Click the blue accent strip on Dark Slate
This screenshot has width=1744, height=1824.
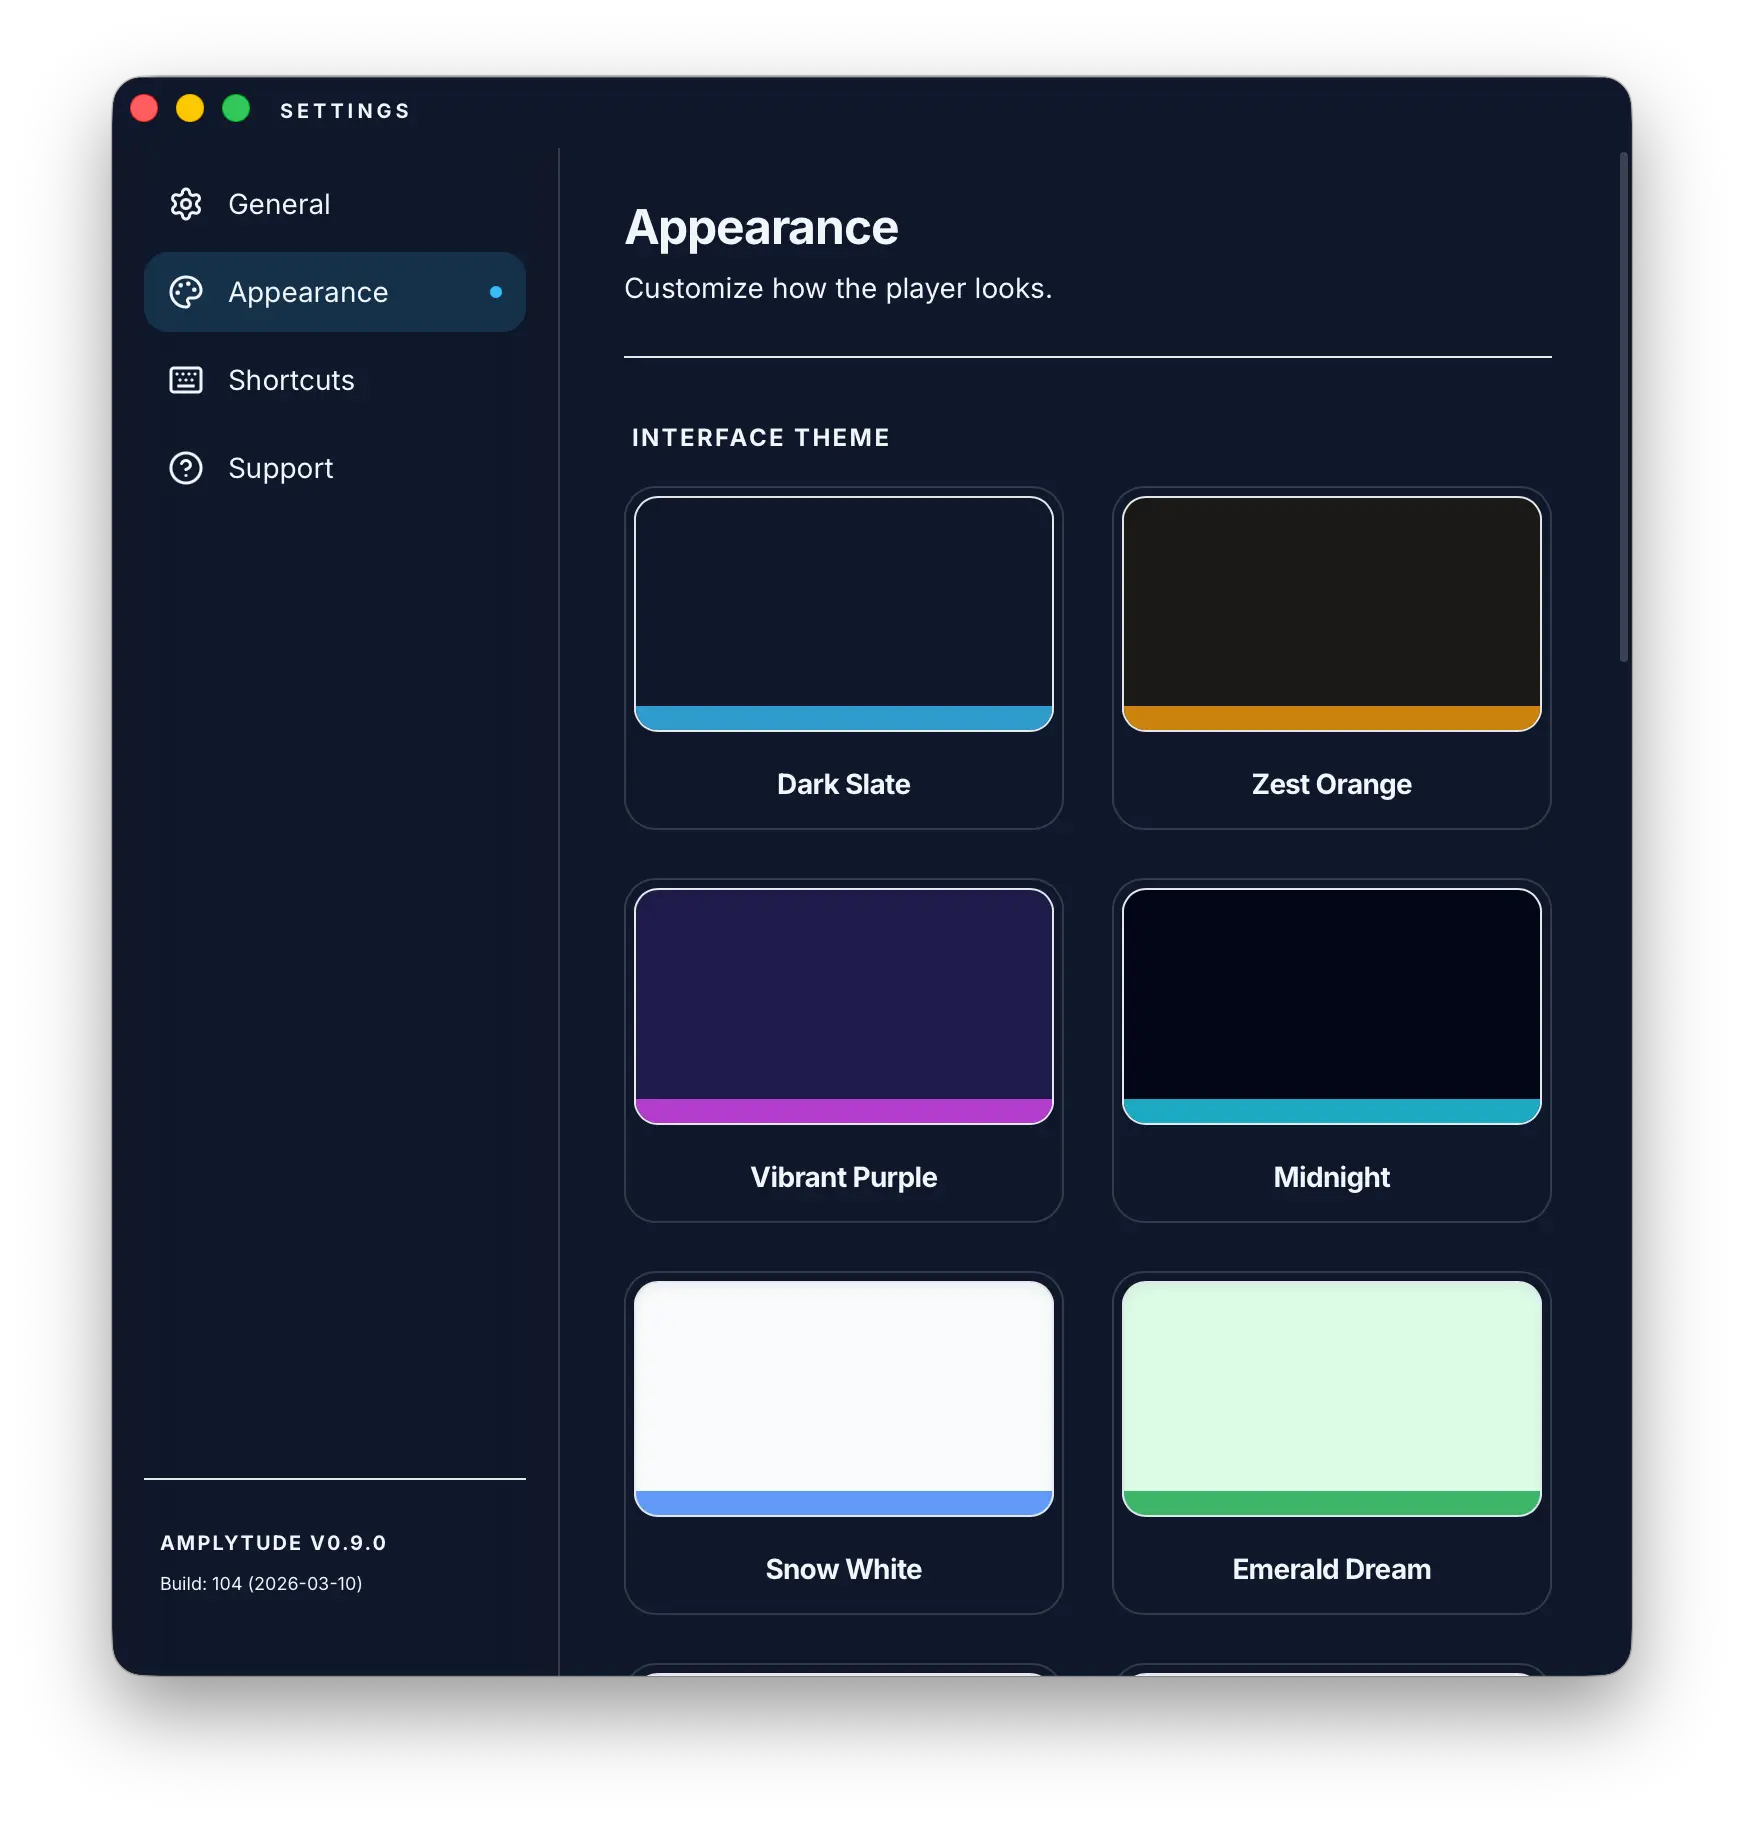point(843,716)
